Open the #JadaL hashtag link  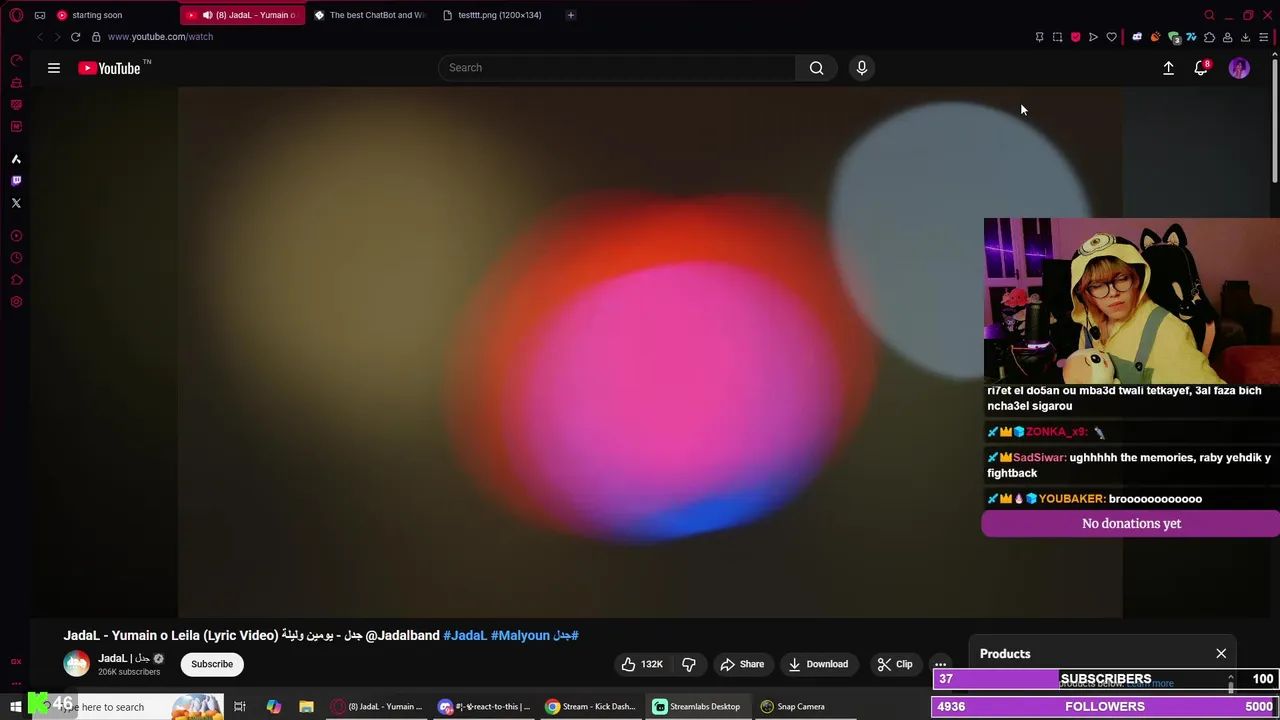tap(464, 635)
